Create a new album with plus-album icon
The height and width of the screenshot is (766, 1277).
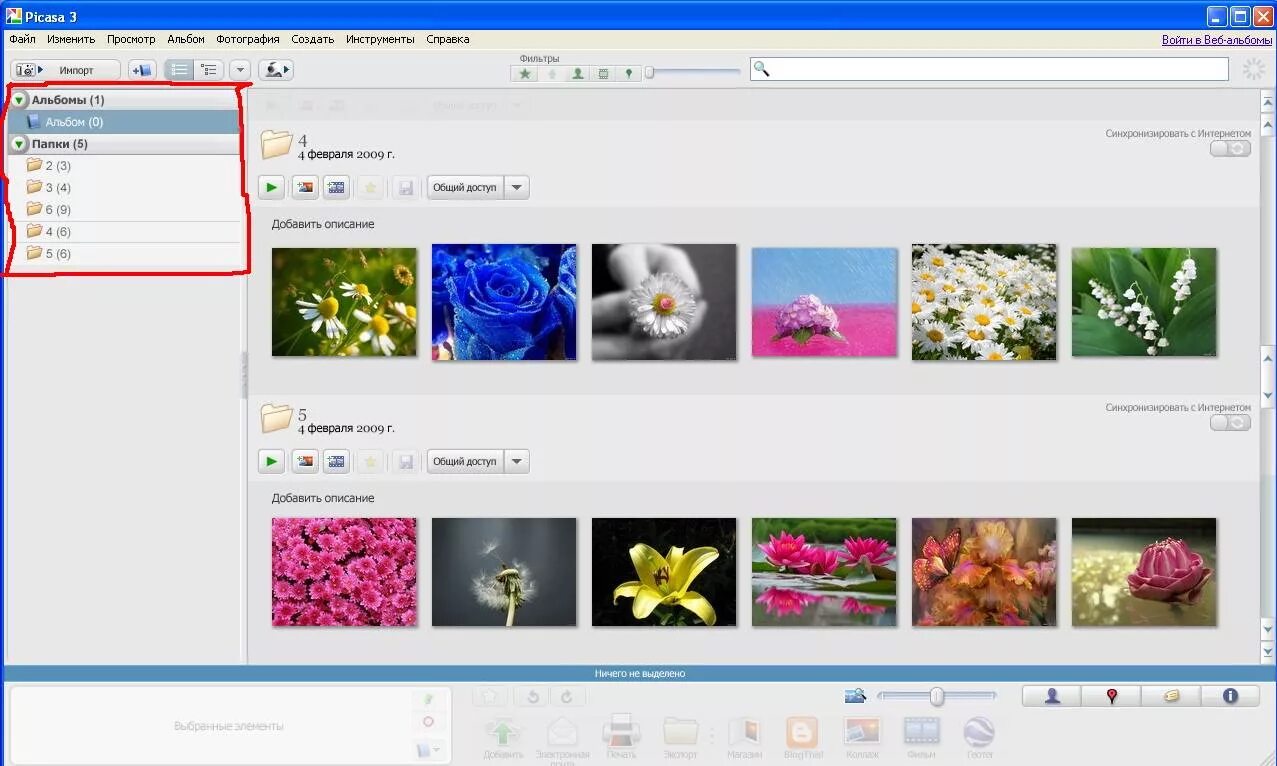pyautogui.click(x=143, y=70)
